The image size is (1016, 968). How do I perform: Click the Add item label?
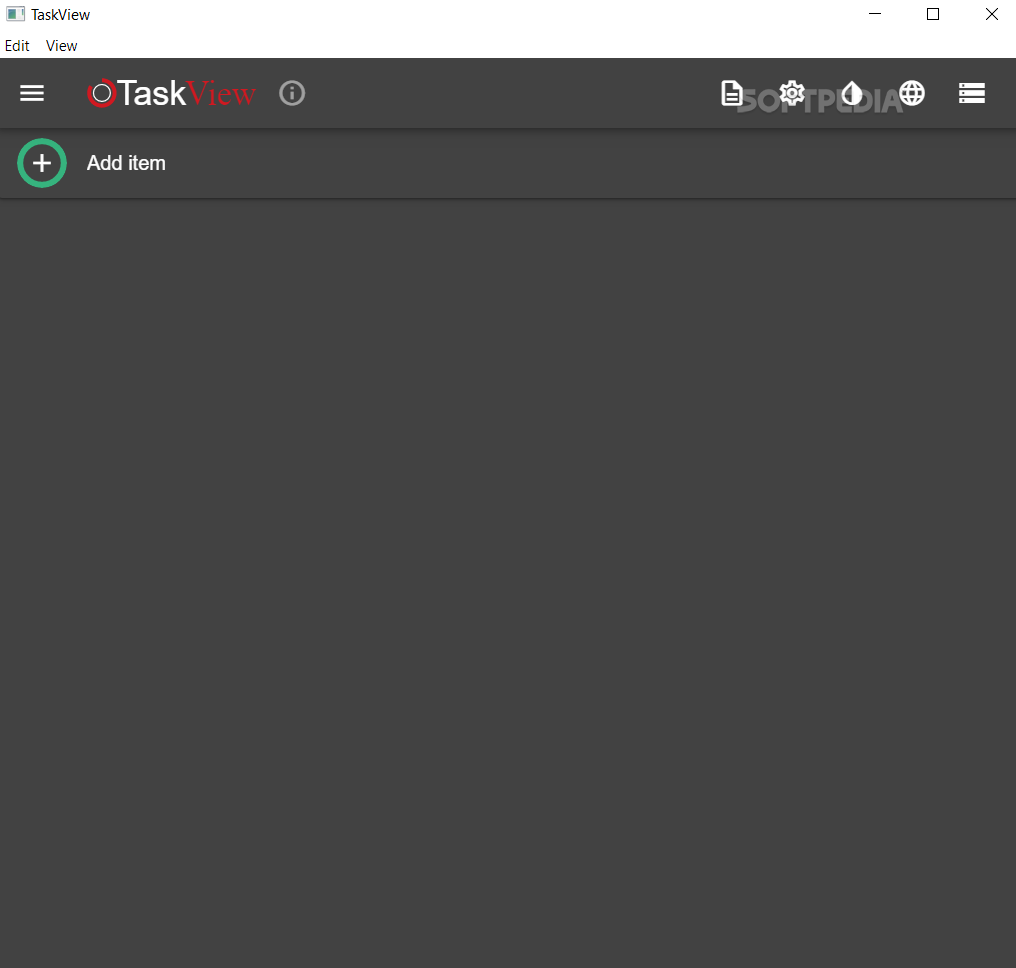point(126,163)
